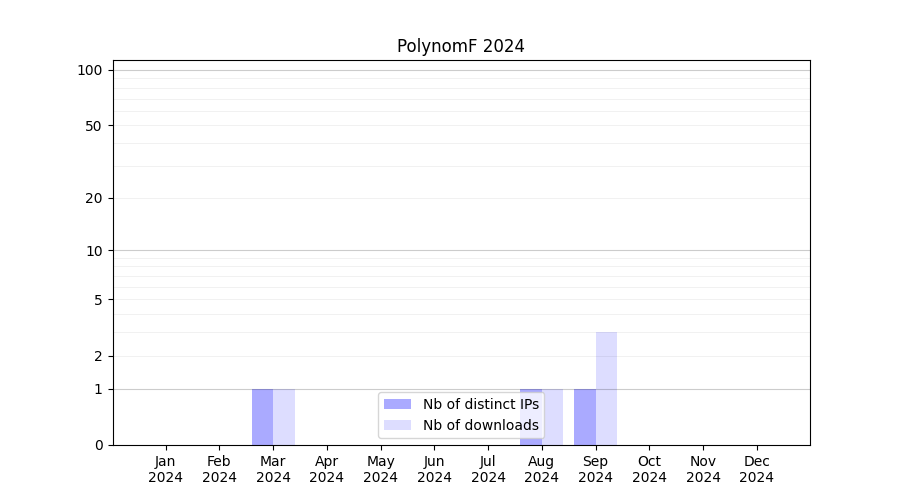Select the 0 tick label on y-axis
Image resolution: width=900 pixels, height=500 pixels.
click(x=98, y=445)
